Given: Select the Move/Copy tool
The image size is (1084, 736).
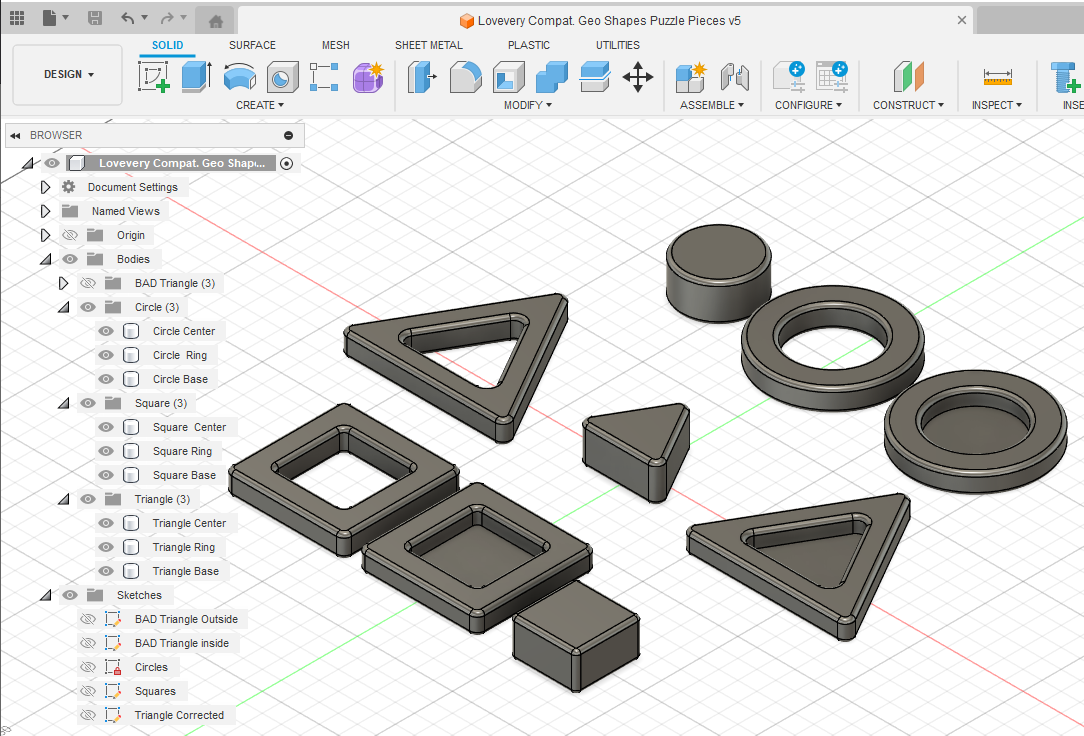Looking at the screenshot, I should coord(638,76).
